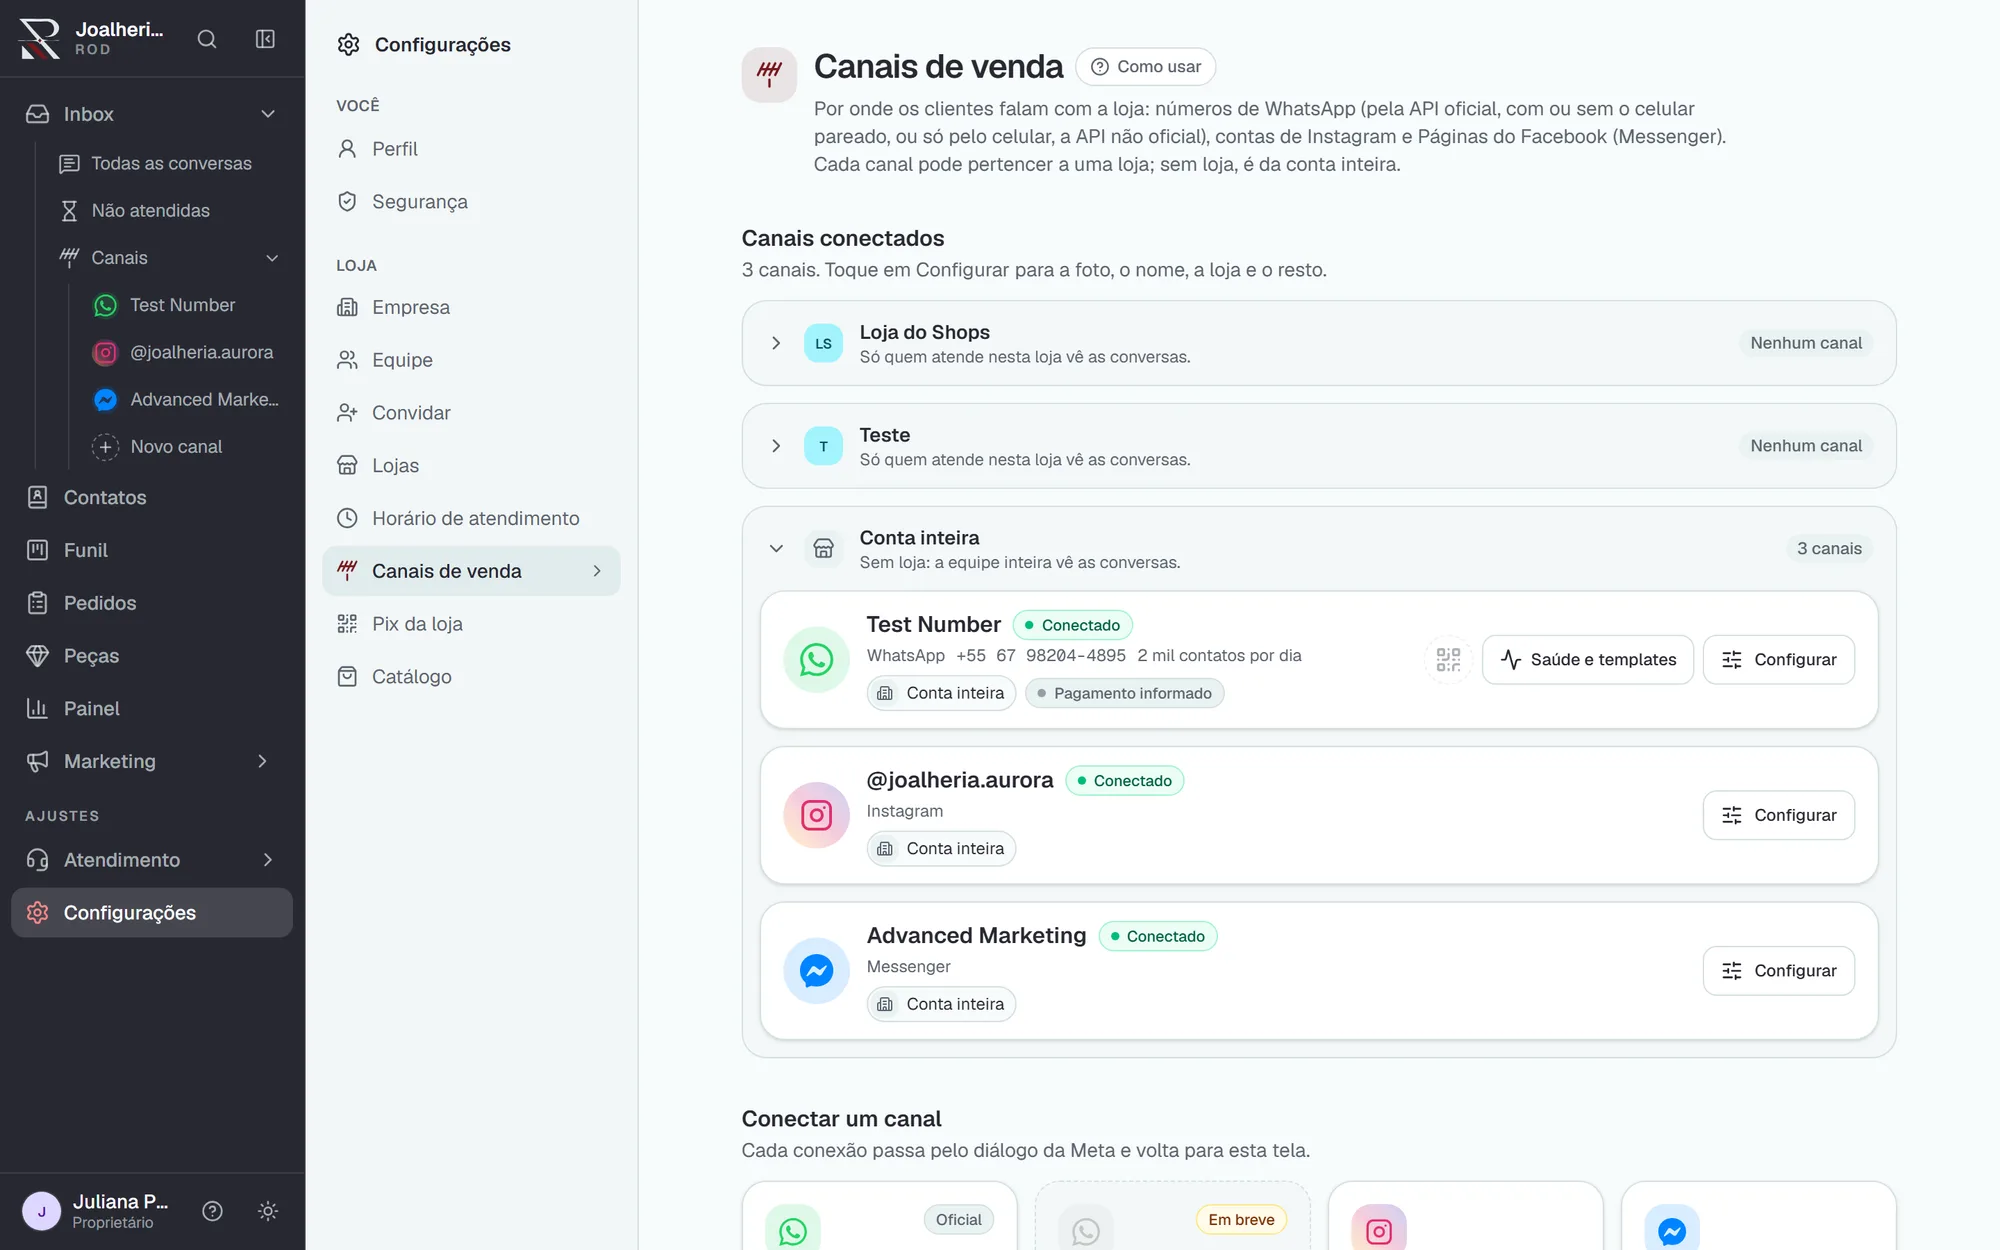2000x1250 pixels.
Task: Click the Joalheria logo icon
Action: pyautogui.click(x=40, y=39)
